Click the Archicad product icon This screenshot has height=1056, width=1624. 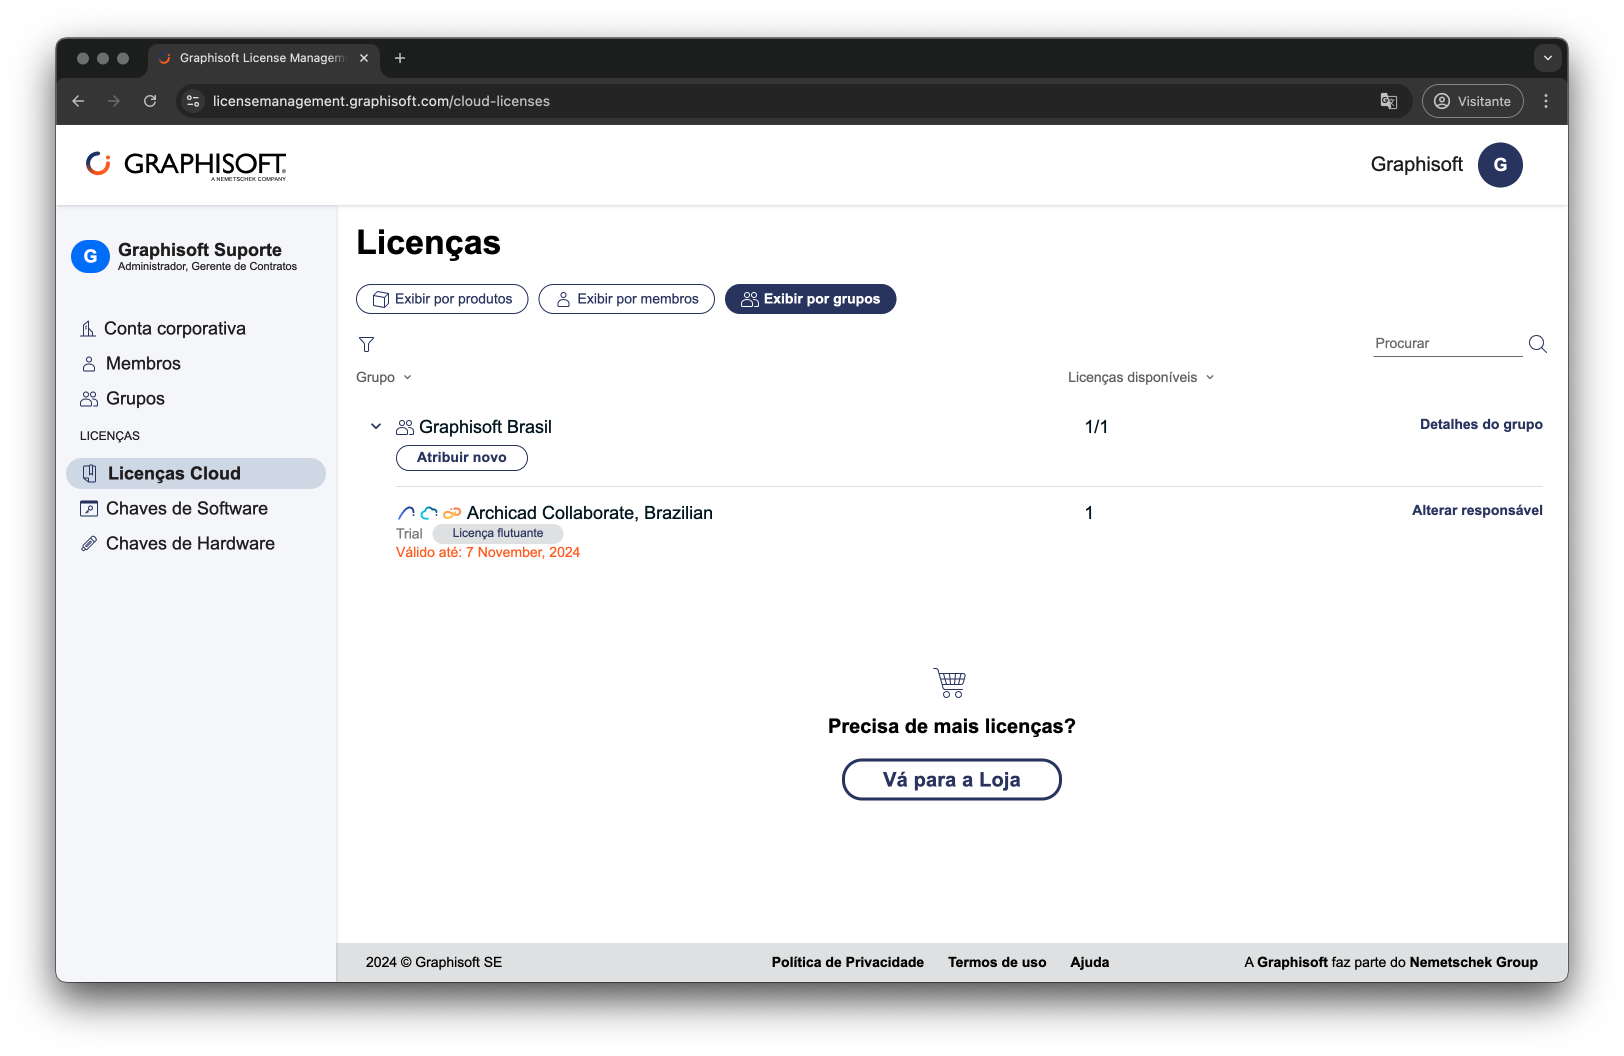click(406, 513)
